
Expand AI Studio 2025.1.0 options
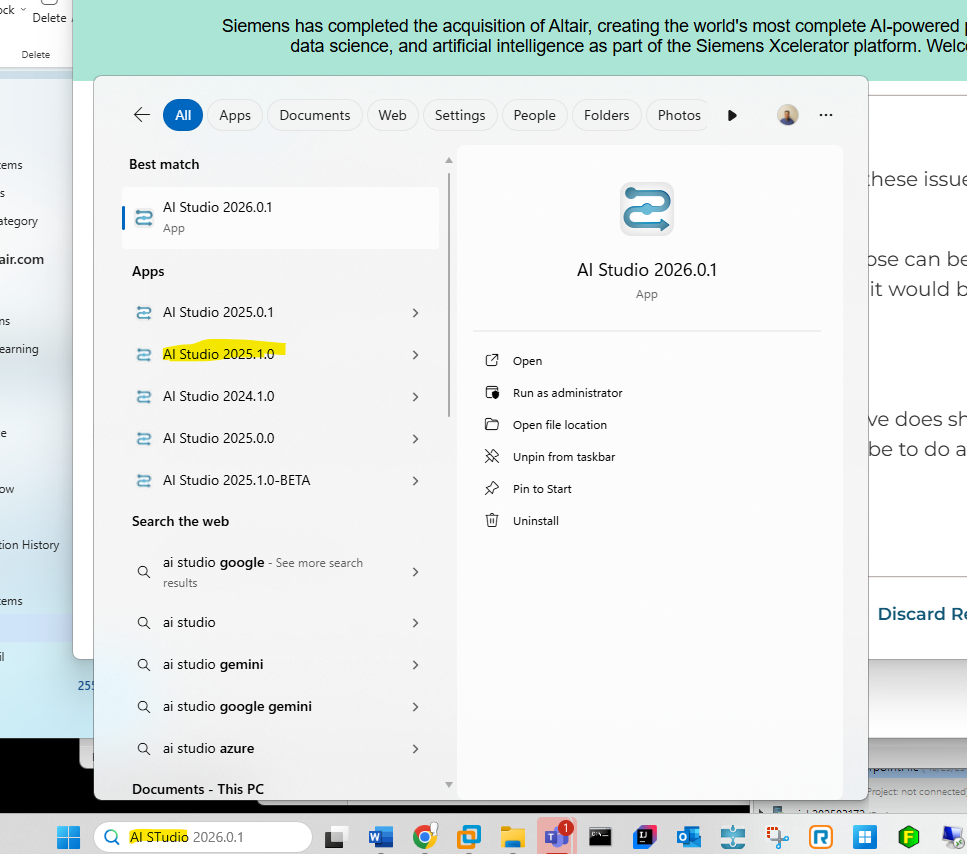[415, 355]
